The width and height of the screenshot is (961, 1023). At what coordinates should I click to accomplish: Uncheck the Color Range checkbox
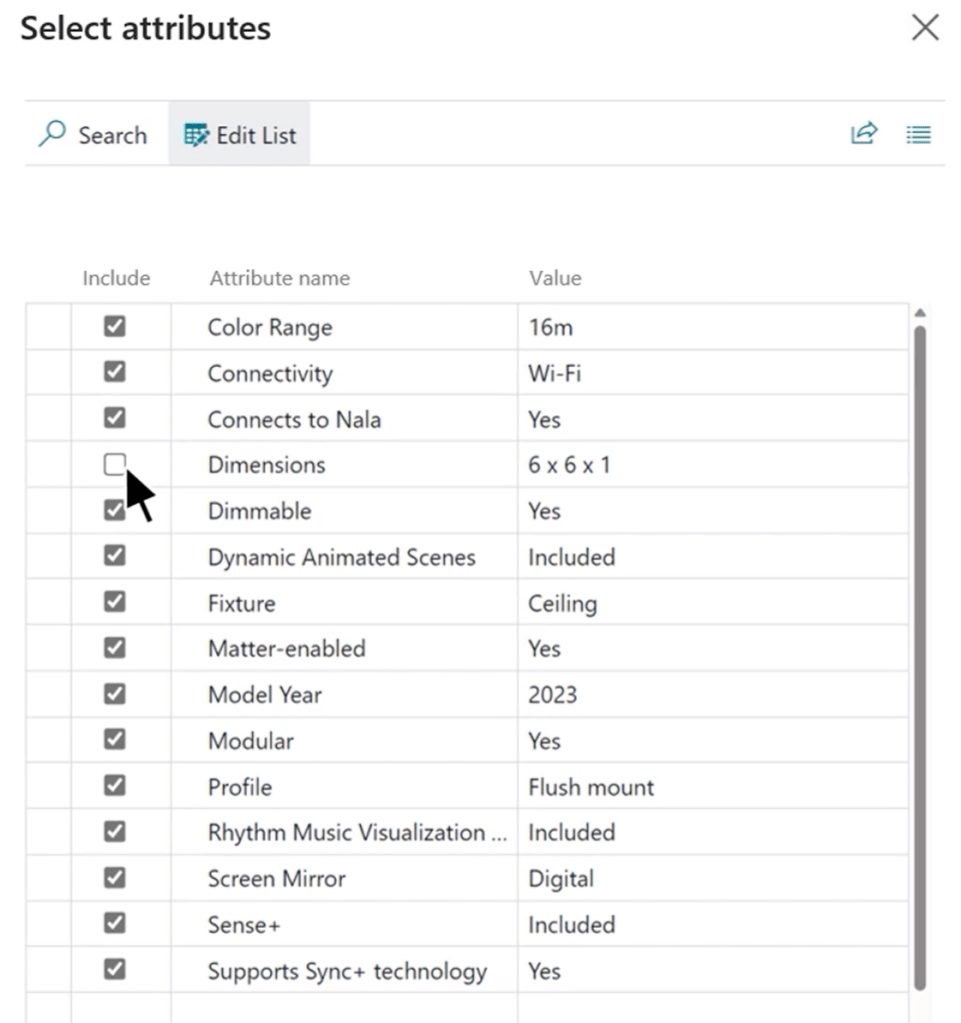coord(115,326)
